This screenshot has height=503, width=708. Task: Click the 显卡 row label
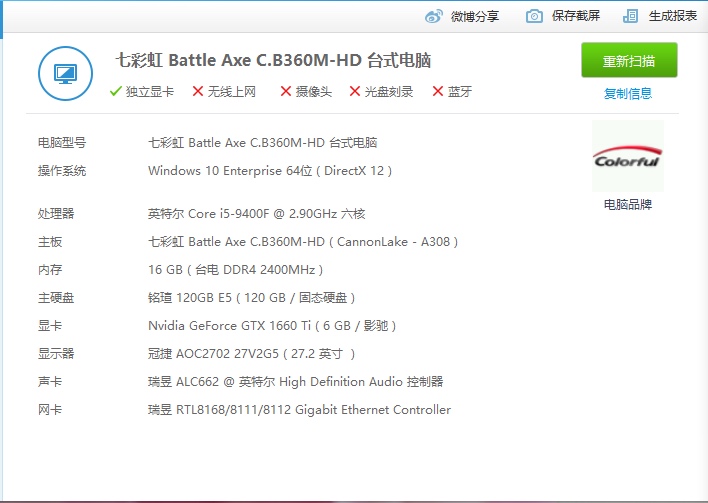(x=50, y=326)
